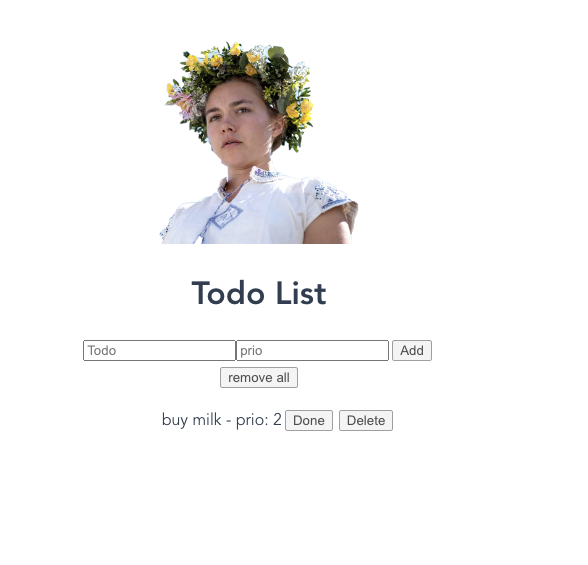Click the word List in the title

[301, 293]
